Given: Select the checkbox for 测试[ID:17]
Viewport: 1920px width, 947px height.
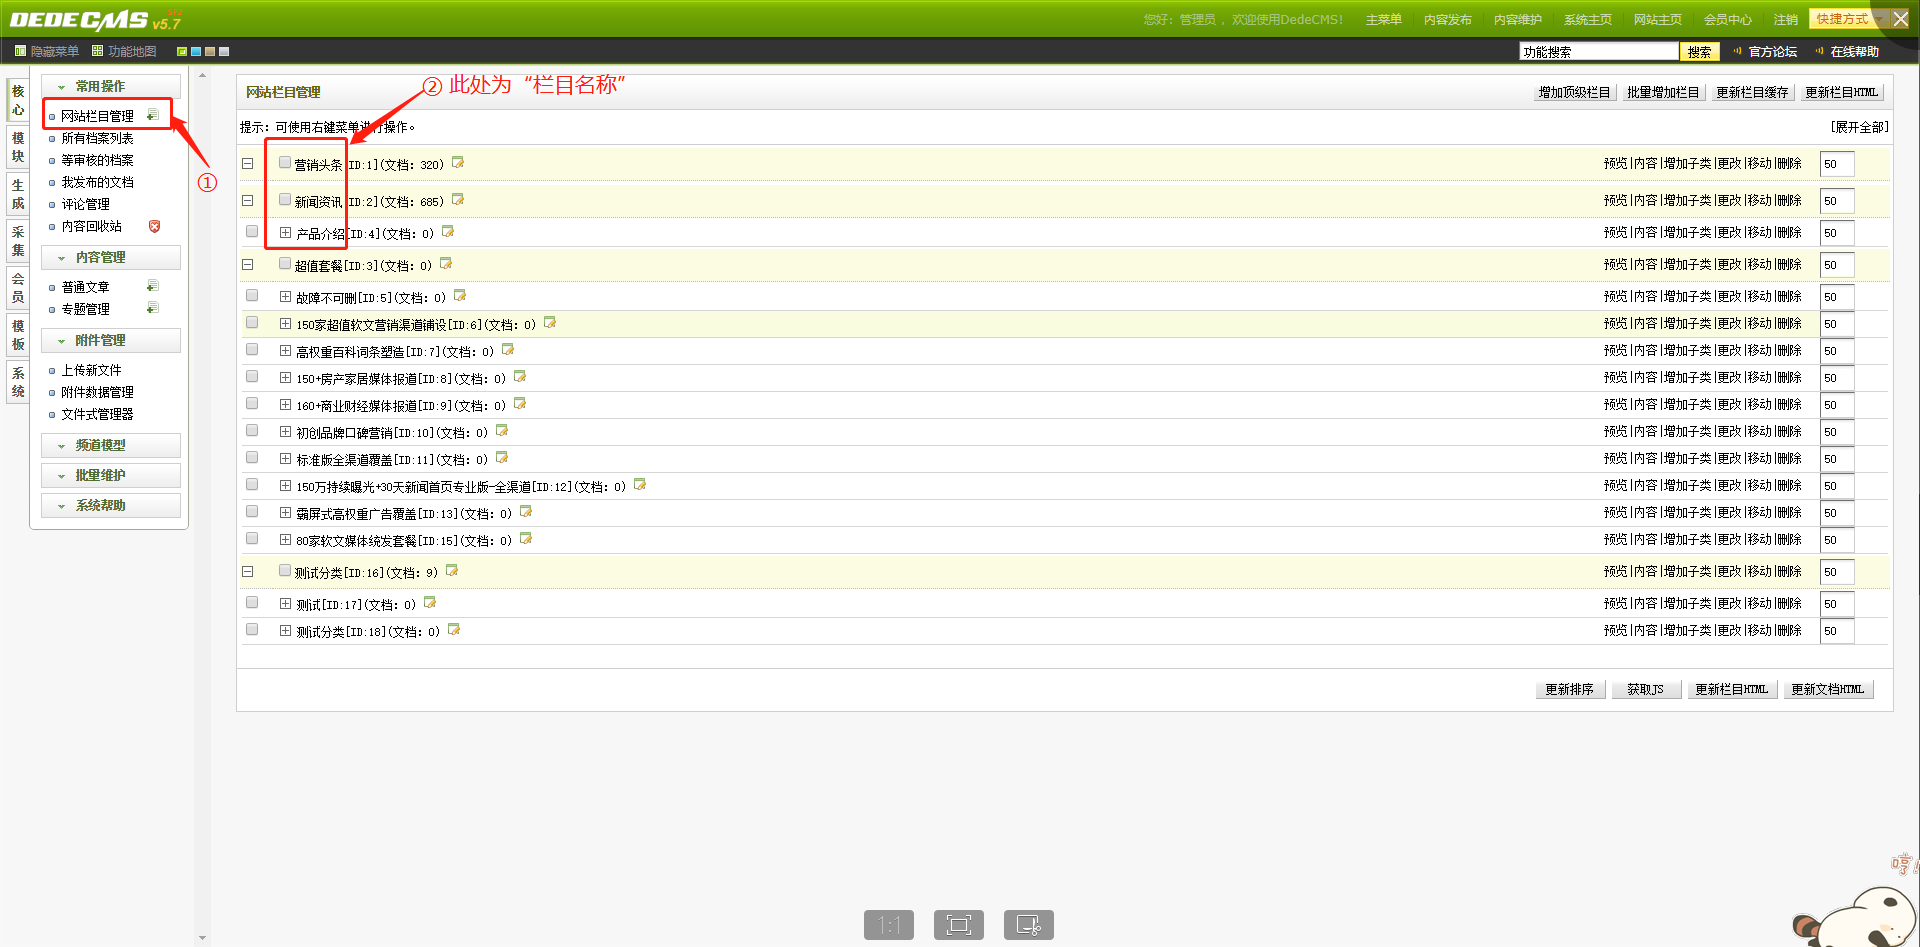Looking at the screenshot, I should coord(252,603).
